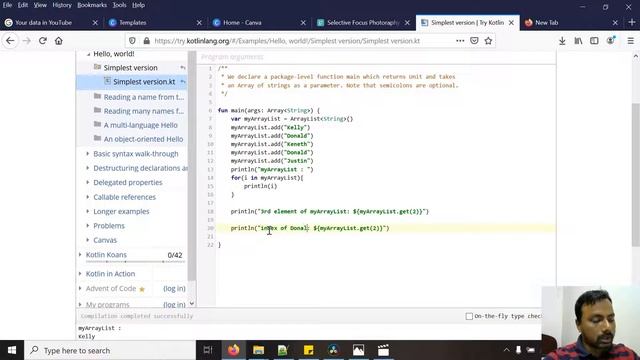Click log in next to My programs
The width and height of the screenshot is (640, 360).
click(174, 304)
